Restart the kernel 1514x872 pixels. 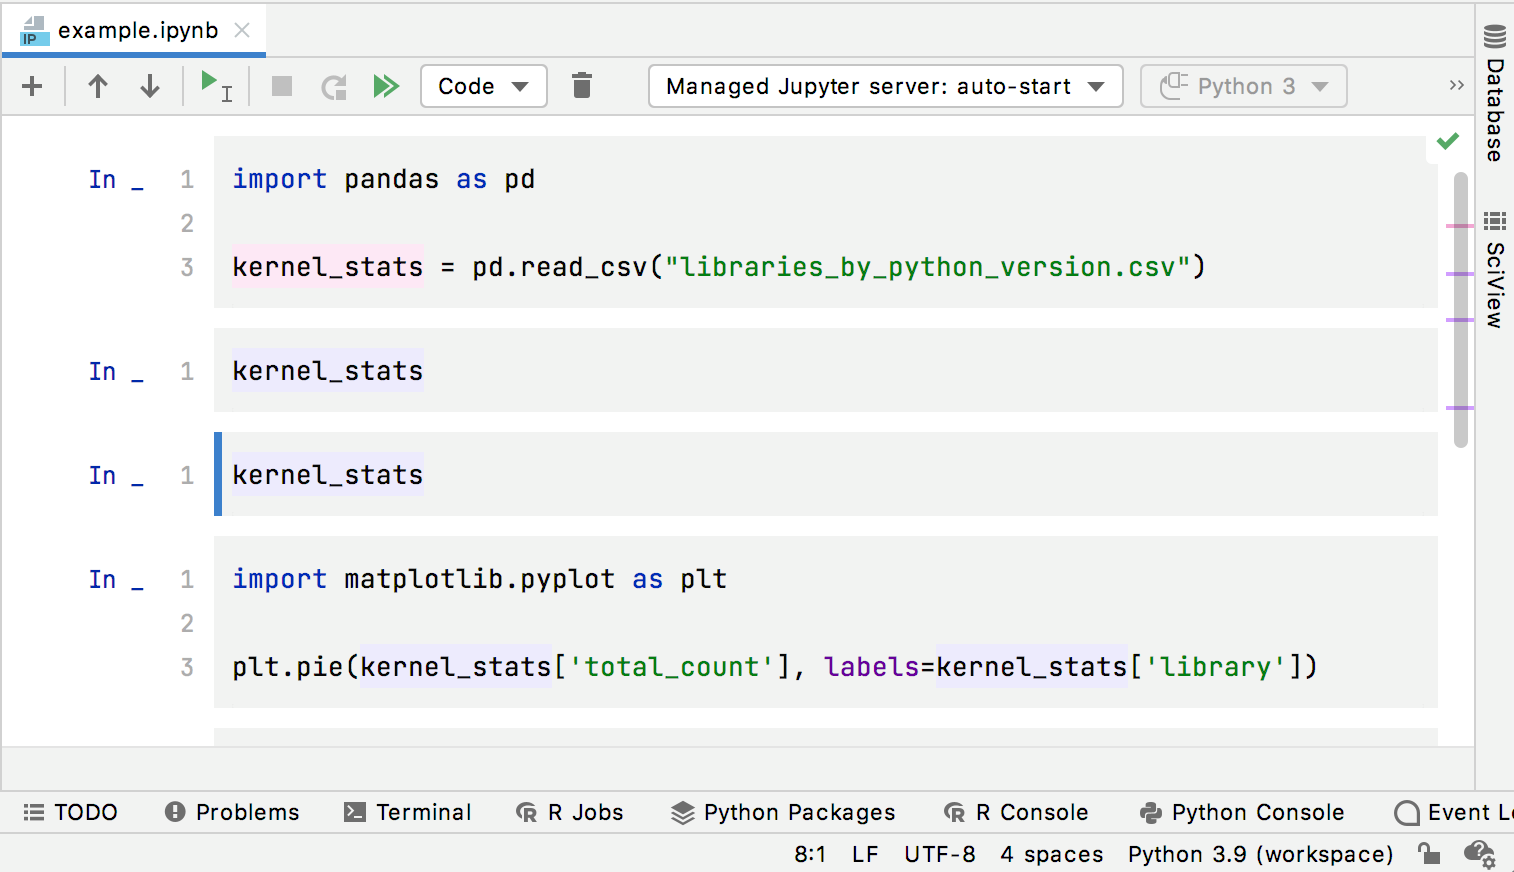click(334, 86)
